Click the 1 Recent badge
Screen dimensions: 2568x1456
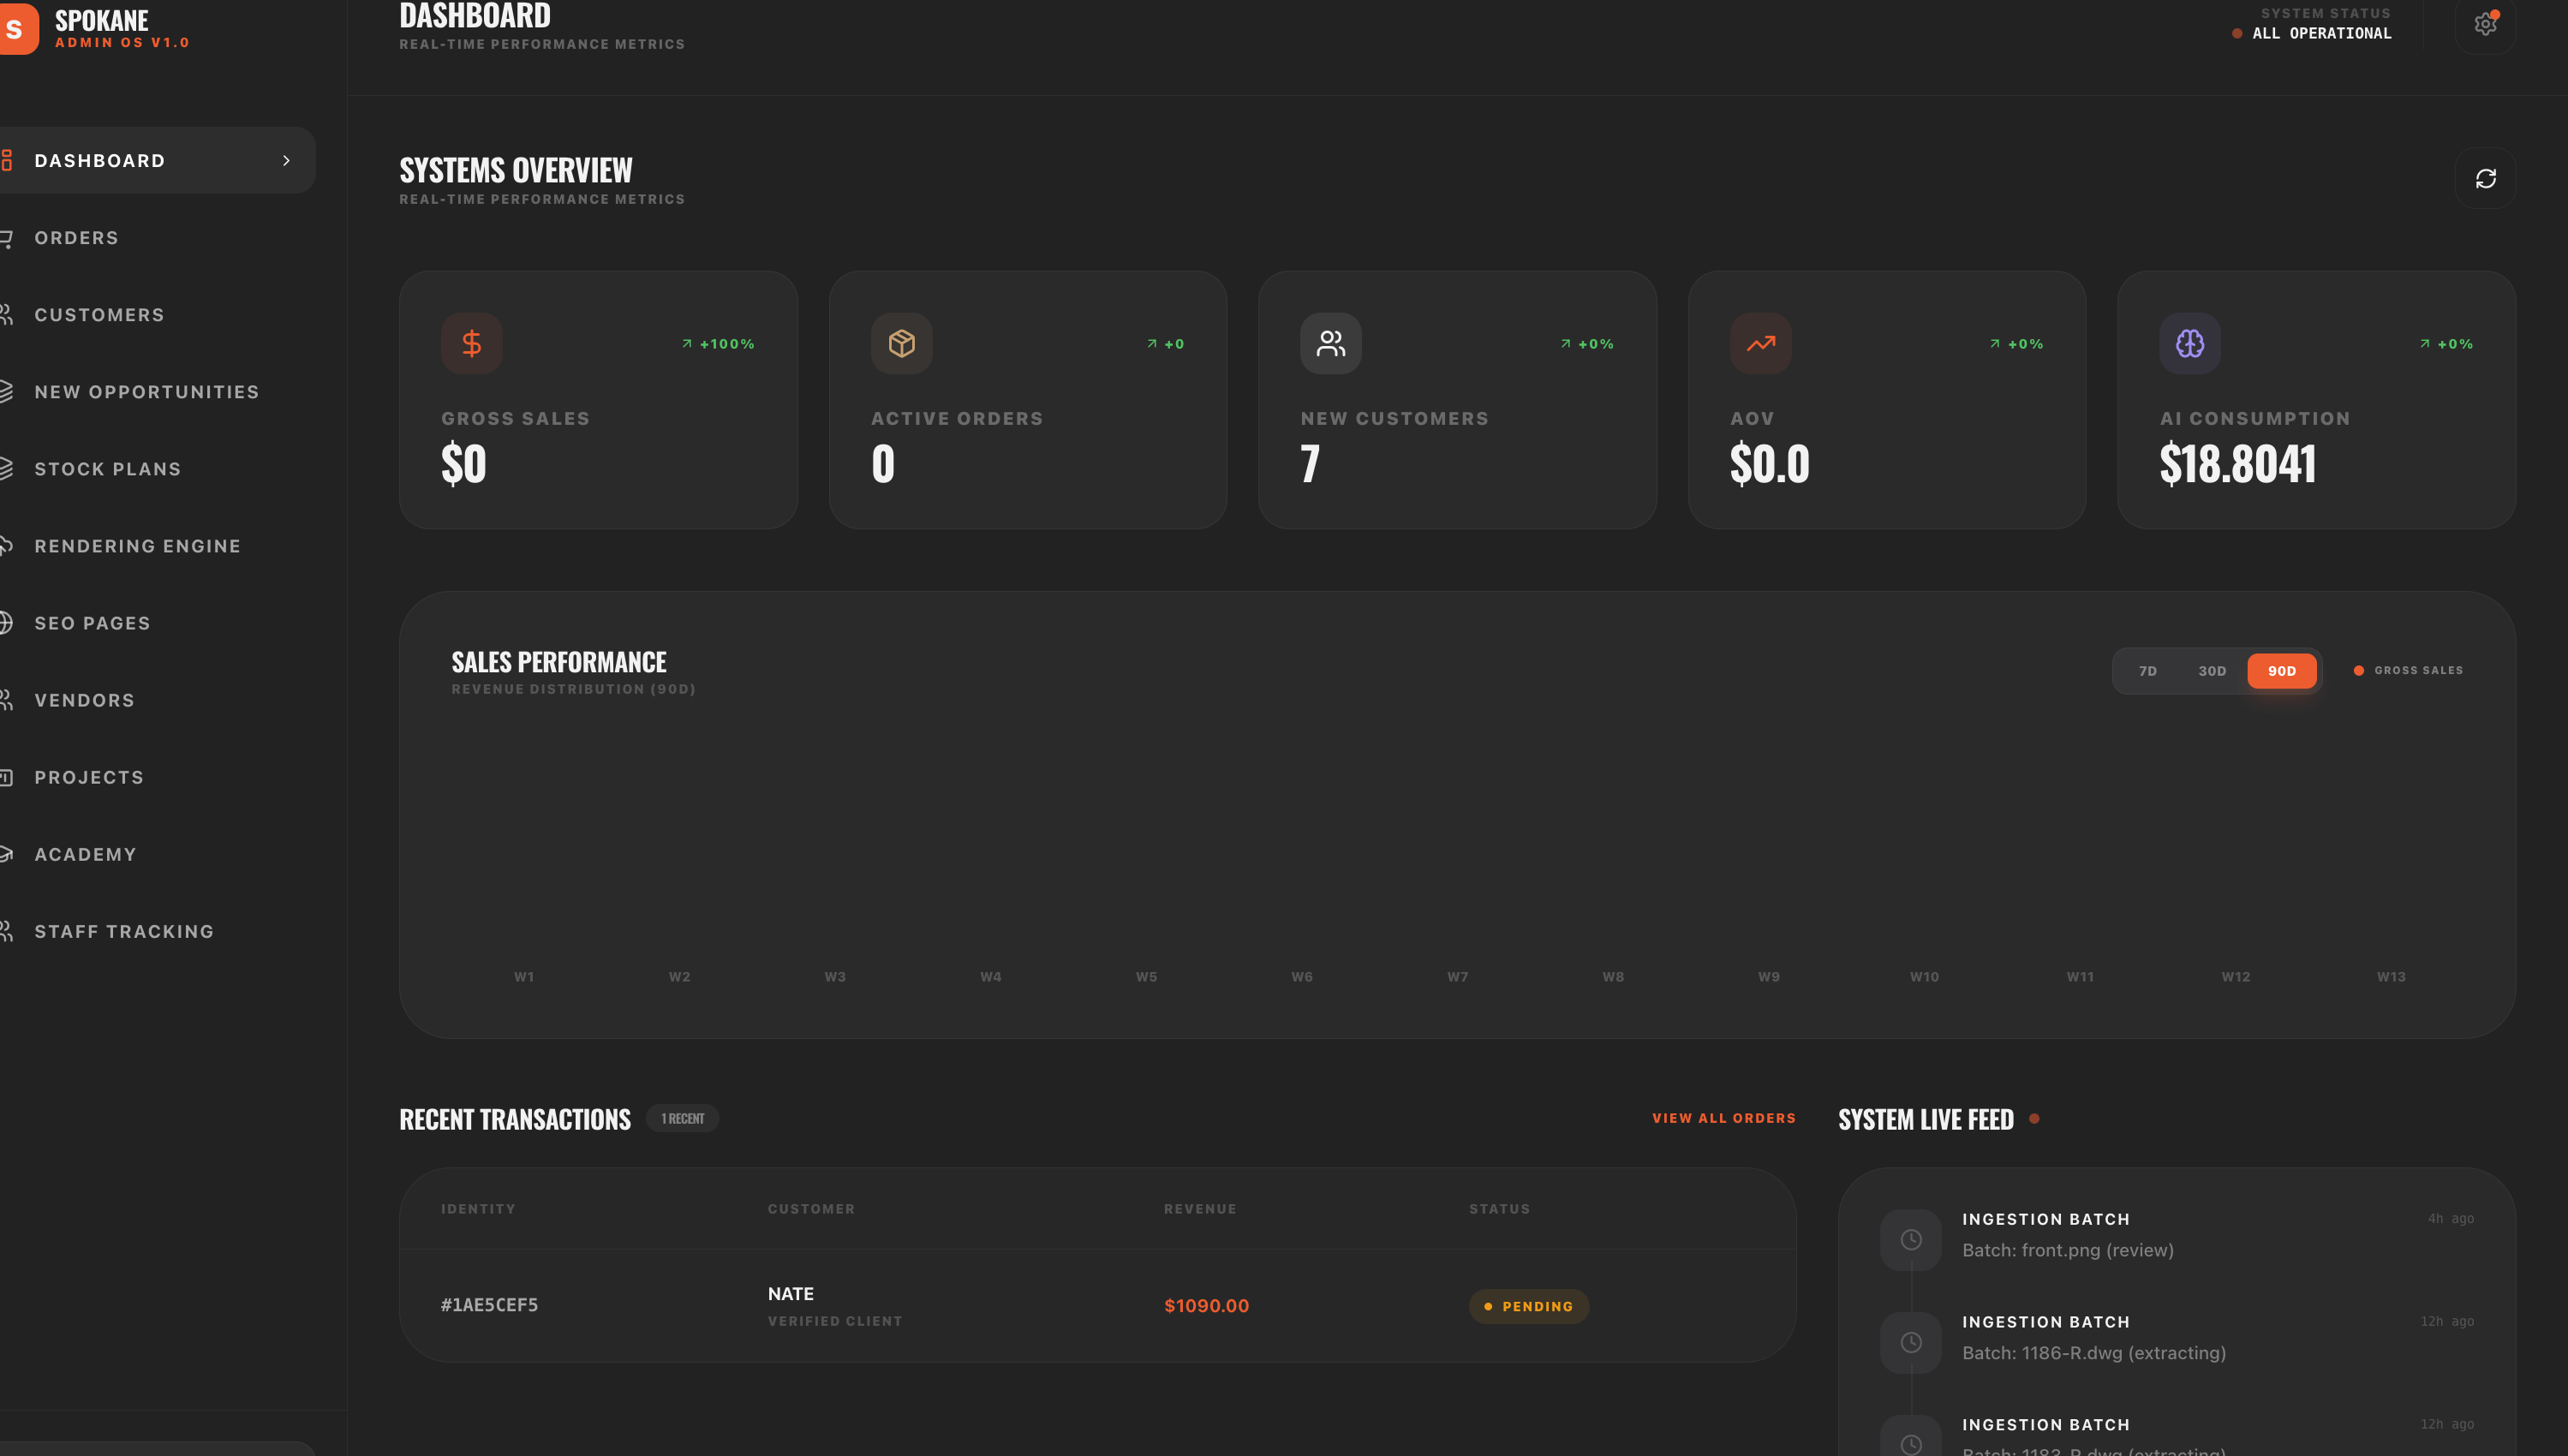(682, 1118)
